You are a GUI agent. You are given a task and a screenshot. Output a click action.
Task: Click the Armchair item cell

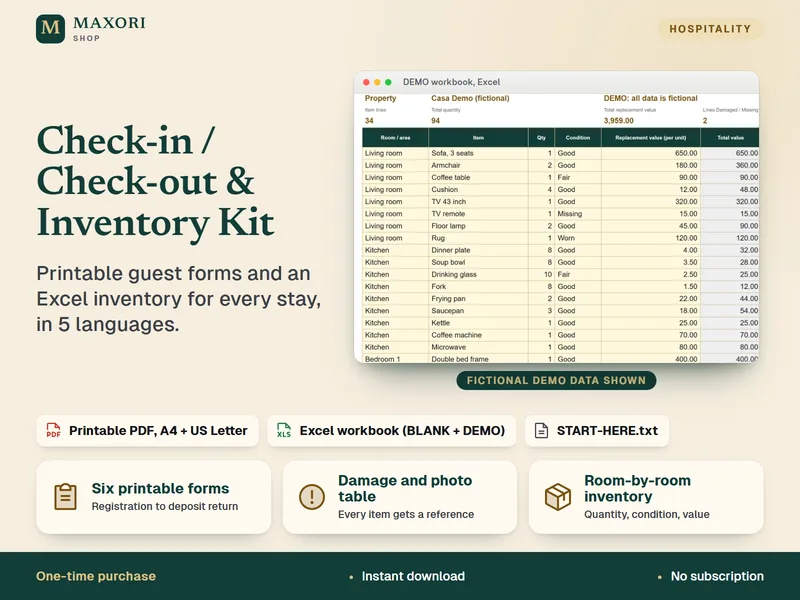(x=478, y=165)
